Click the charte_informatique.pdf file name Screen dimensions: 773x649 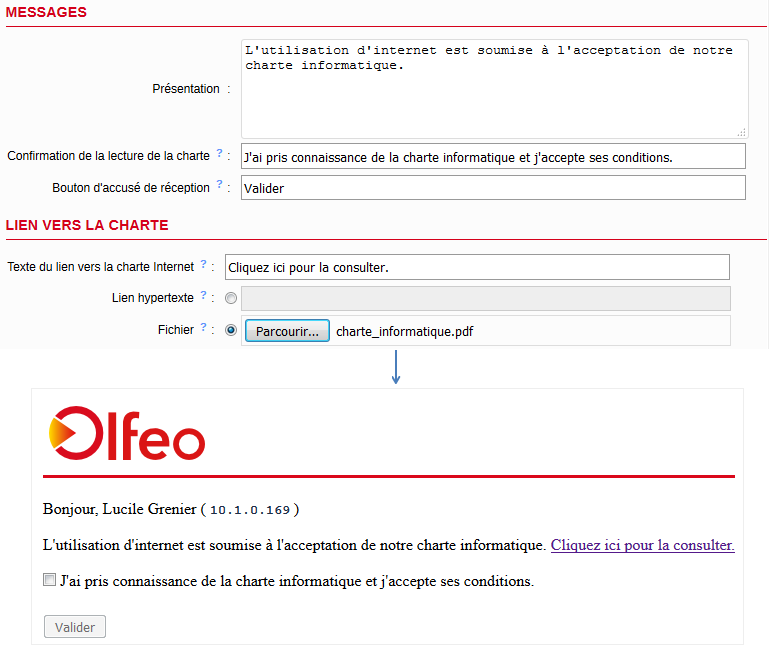pyautogui.click(x=405, y=332)
